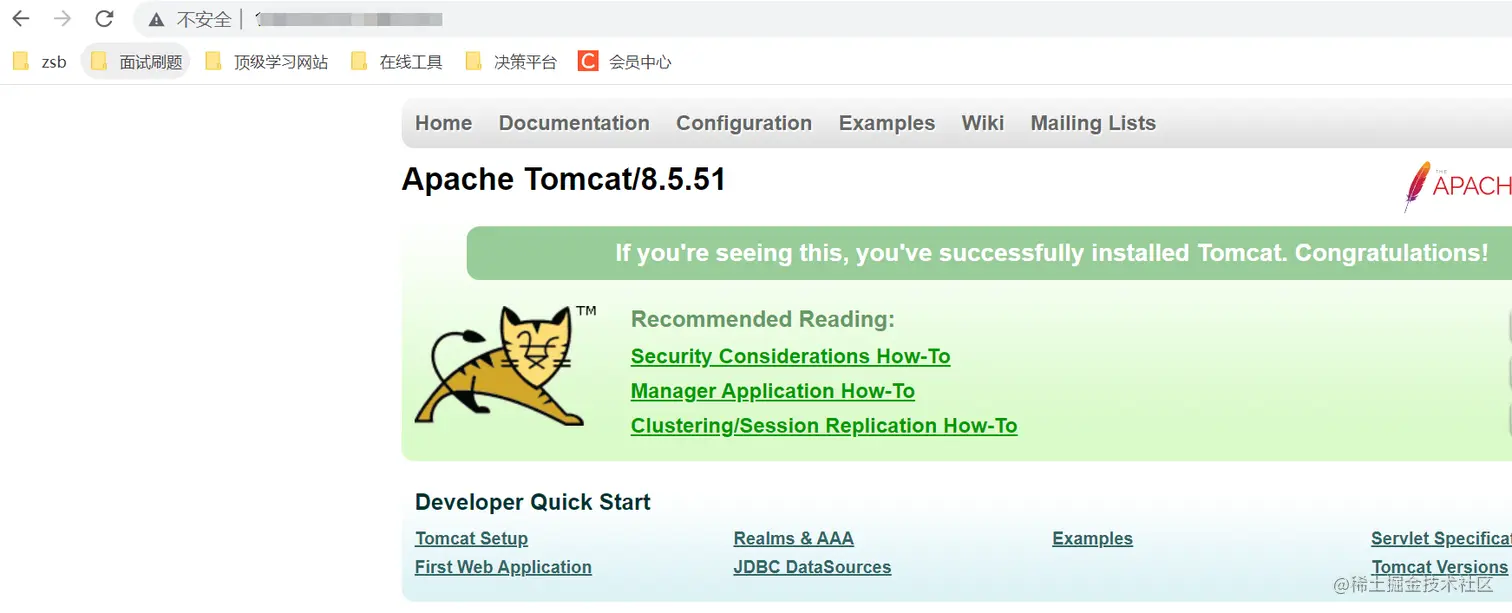The width and height of the screenshot is (1512, 613).
Task: Open the Documentation nav item
Action: tap(574, 123)
